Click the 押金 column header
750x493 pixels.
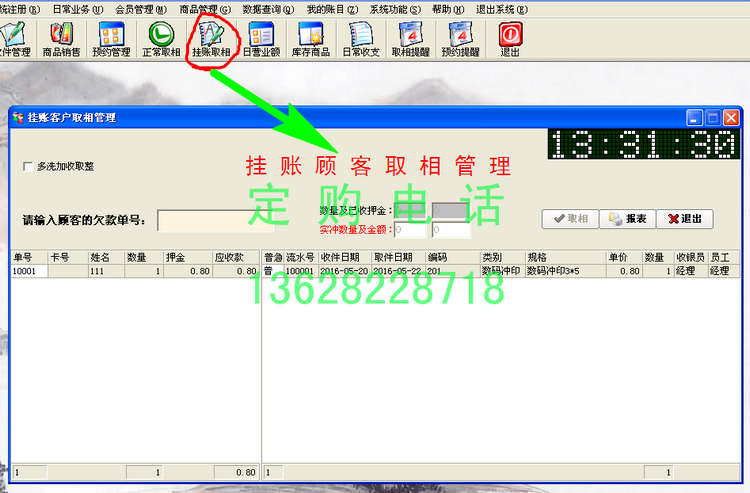pyautogui.click(x=188, y=257)
